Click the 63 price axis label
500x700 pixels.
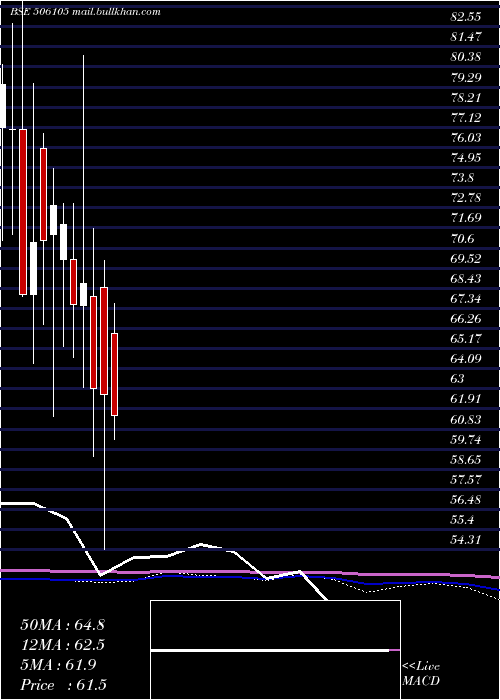coord(458,379)
